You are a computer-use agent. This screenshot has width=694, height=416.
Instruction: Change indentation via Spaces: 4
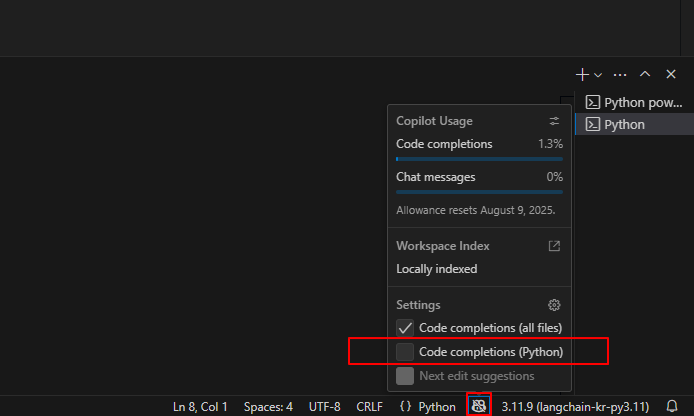click(x=268, y=406)
